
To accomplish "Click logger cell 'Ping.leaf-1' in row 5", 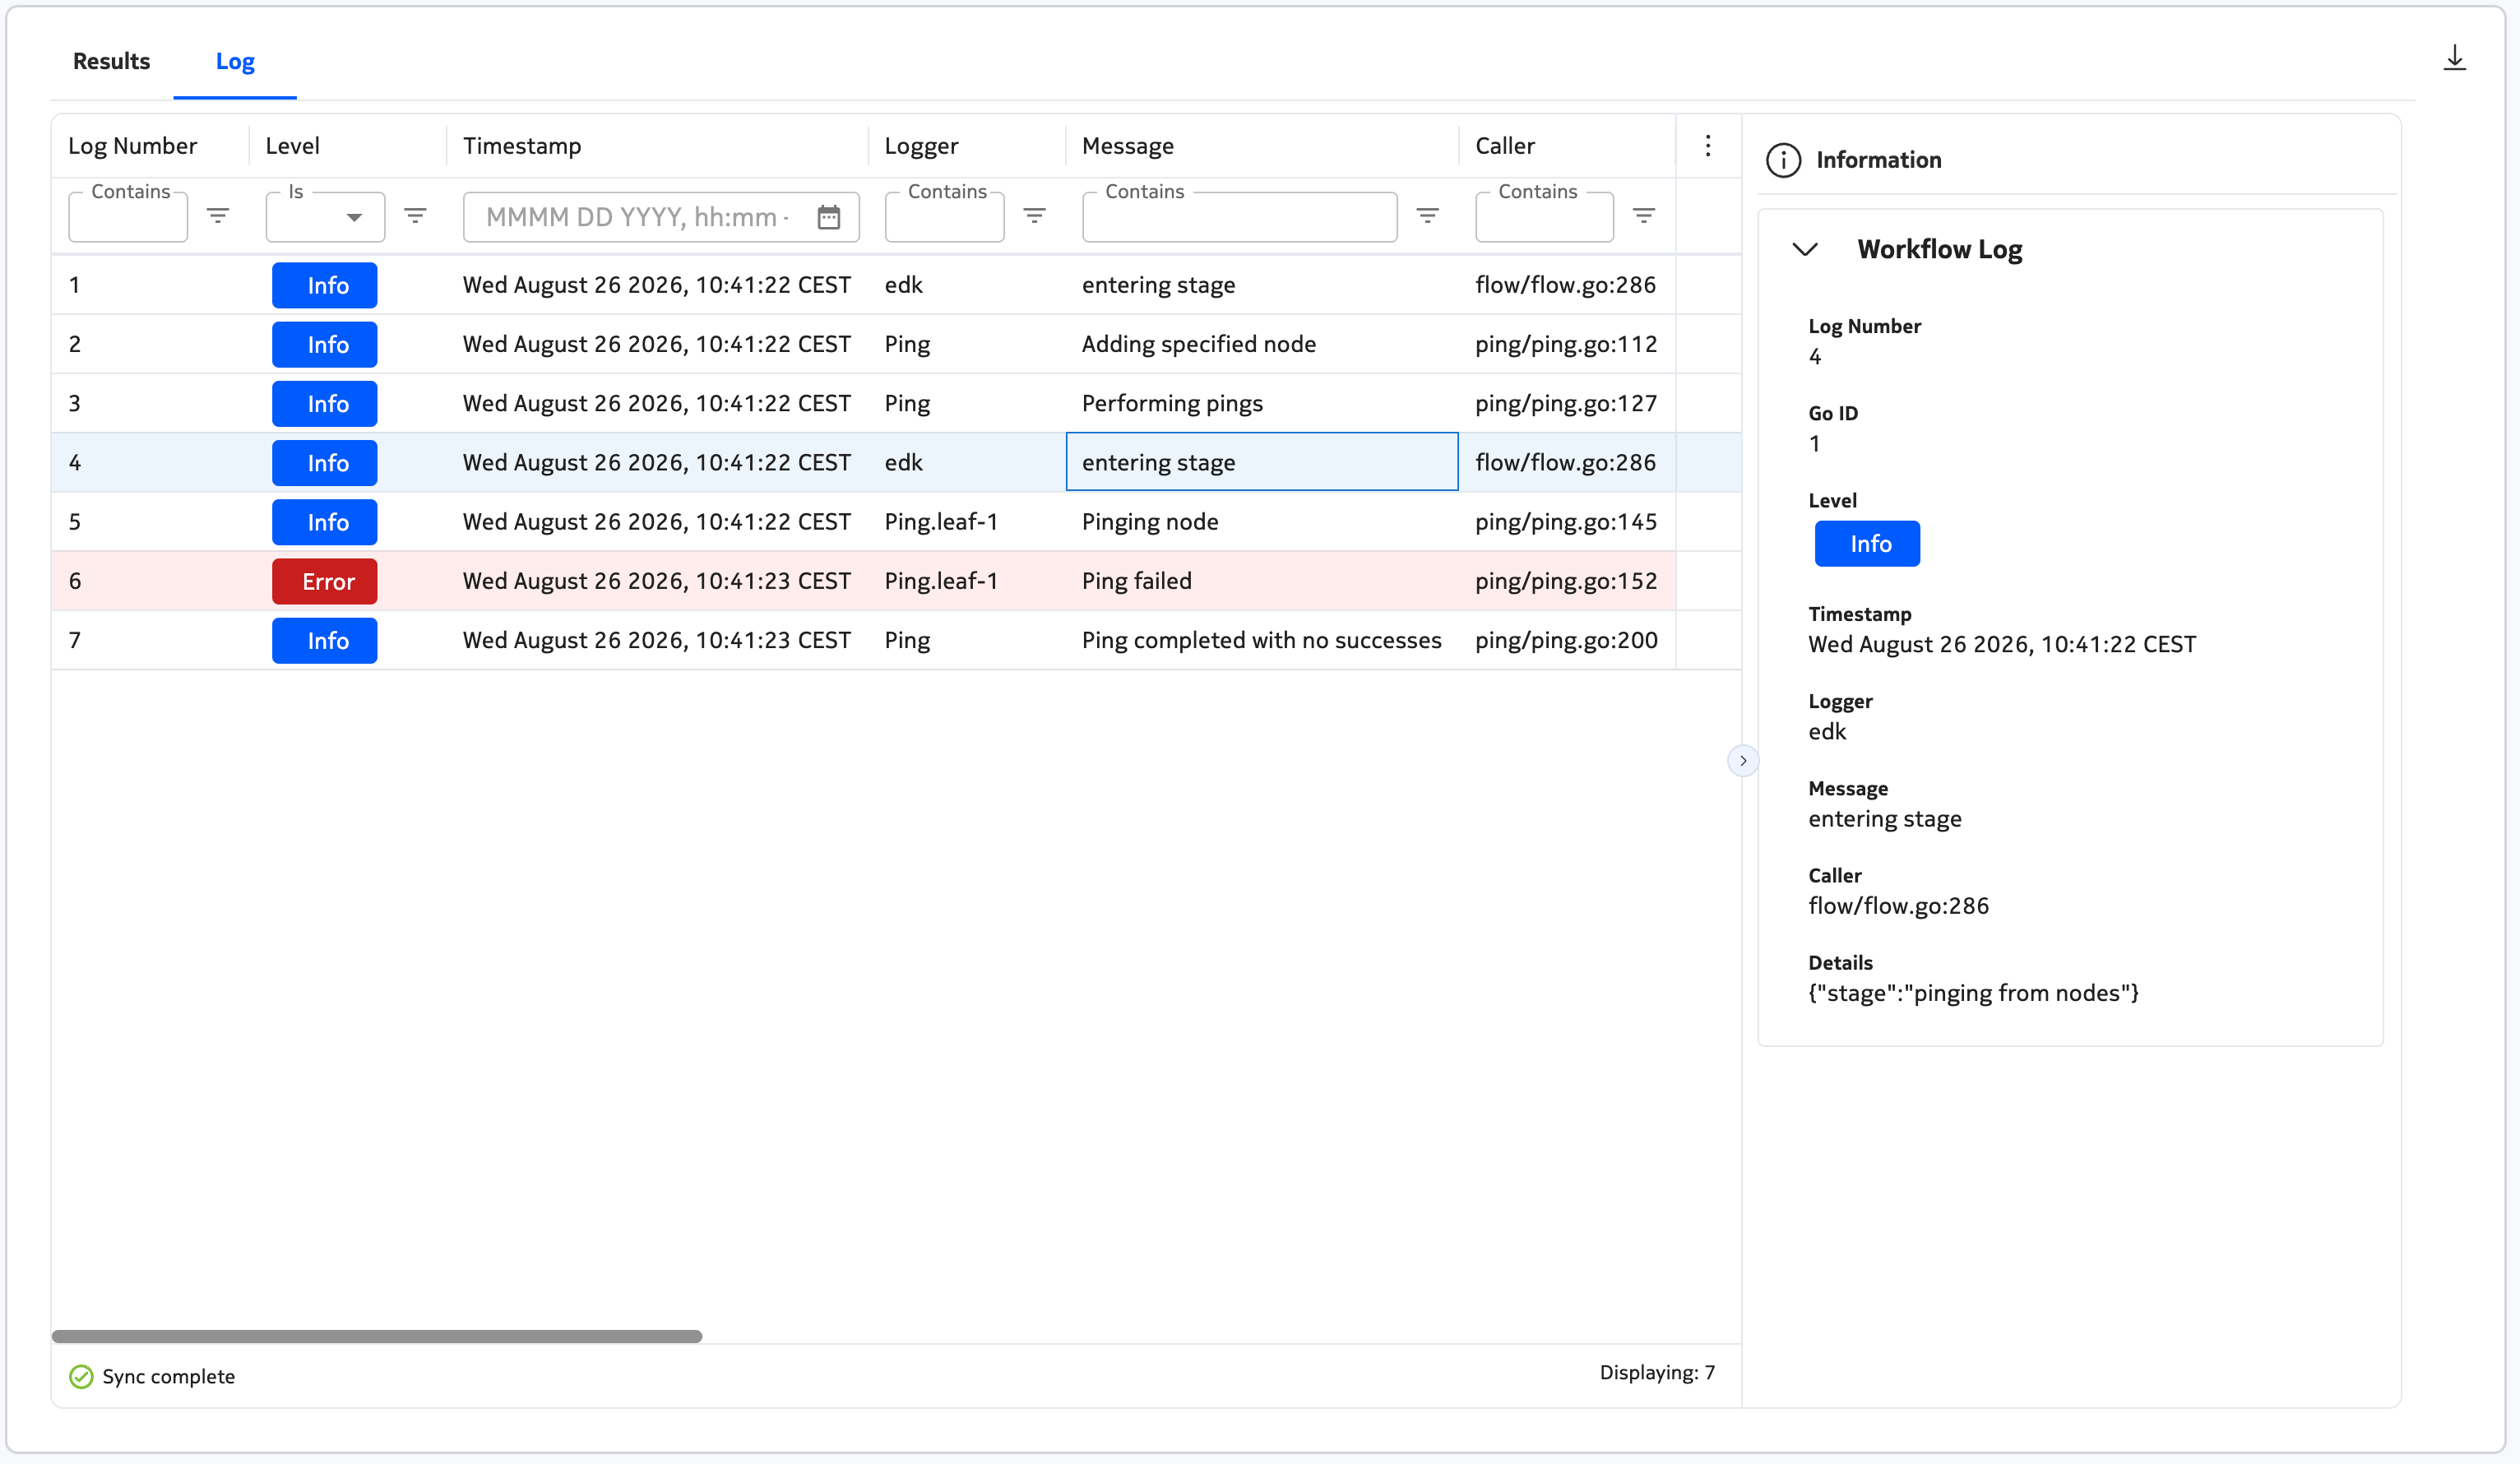I will tap(966, 522).
